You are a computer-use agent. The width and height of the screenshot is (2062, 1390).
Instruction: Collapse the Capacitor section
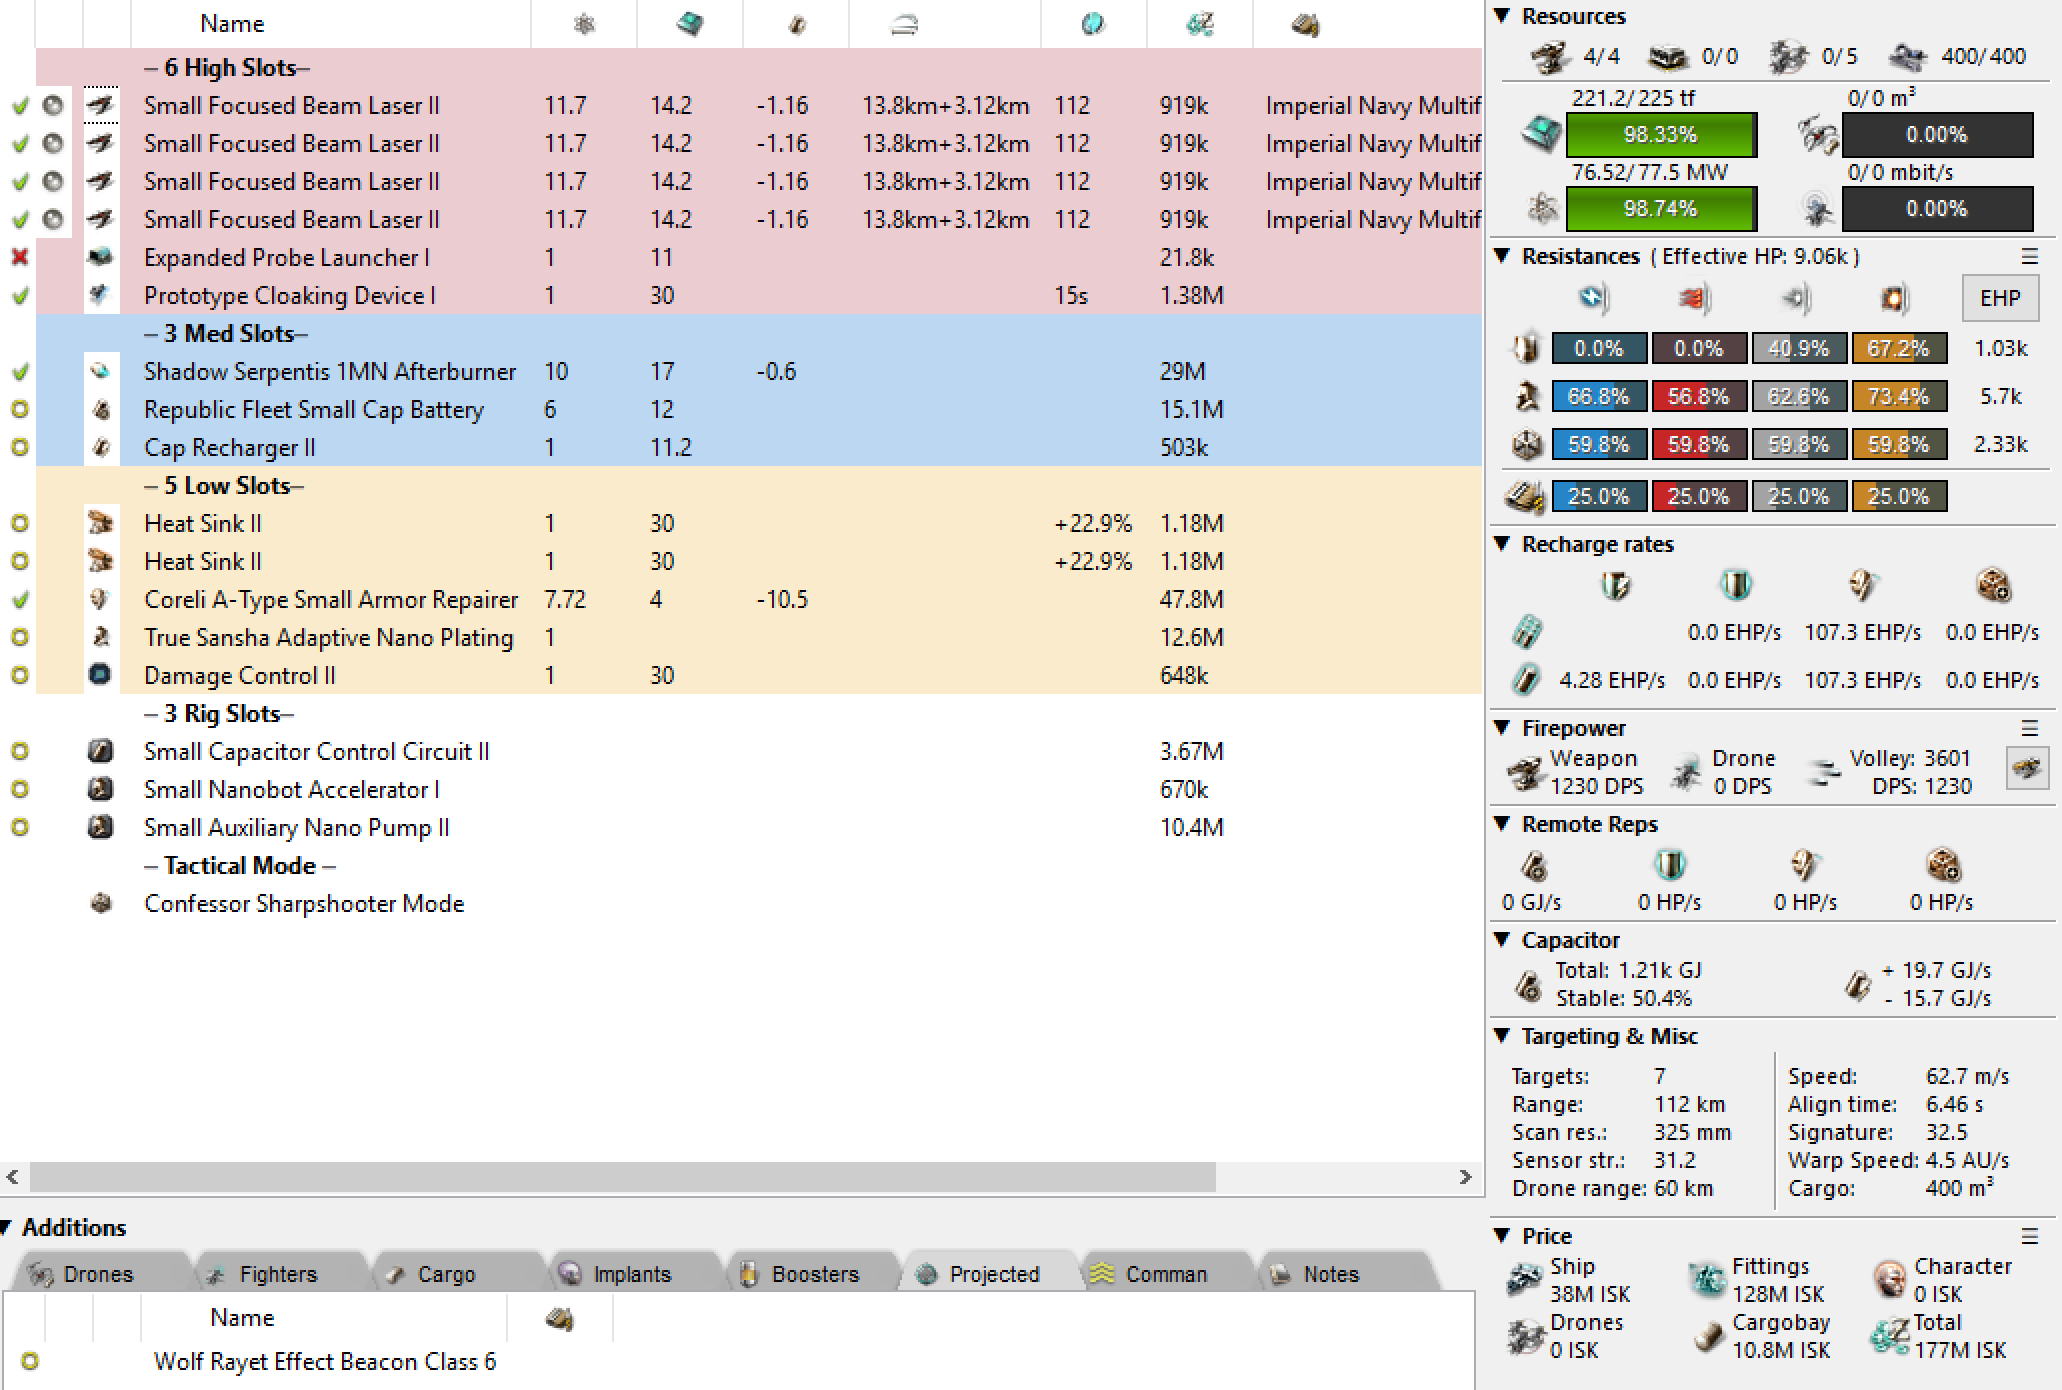click(x=1502, y=940)
